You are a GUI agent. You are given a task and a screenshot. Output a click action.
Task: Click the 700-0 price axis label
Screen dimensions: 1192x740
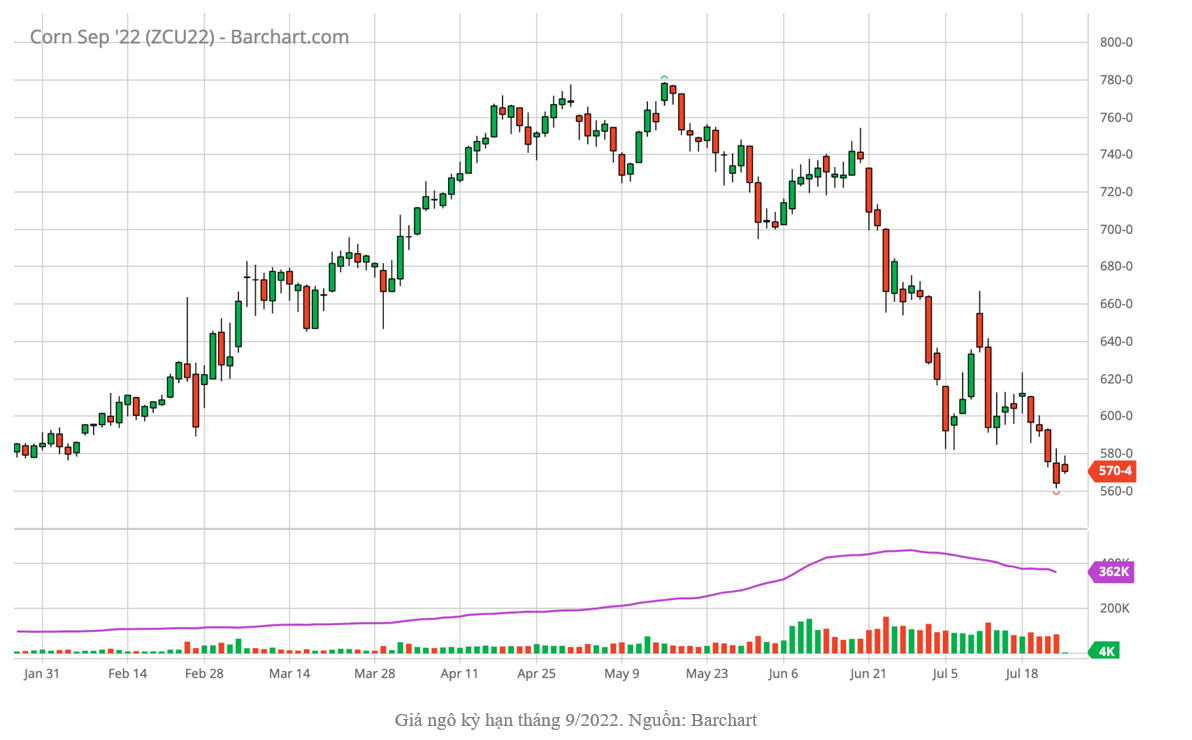click(1115, 229)
